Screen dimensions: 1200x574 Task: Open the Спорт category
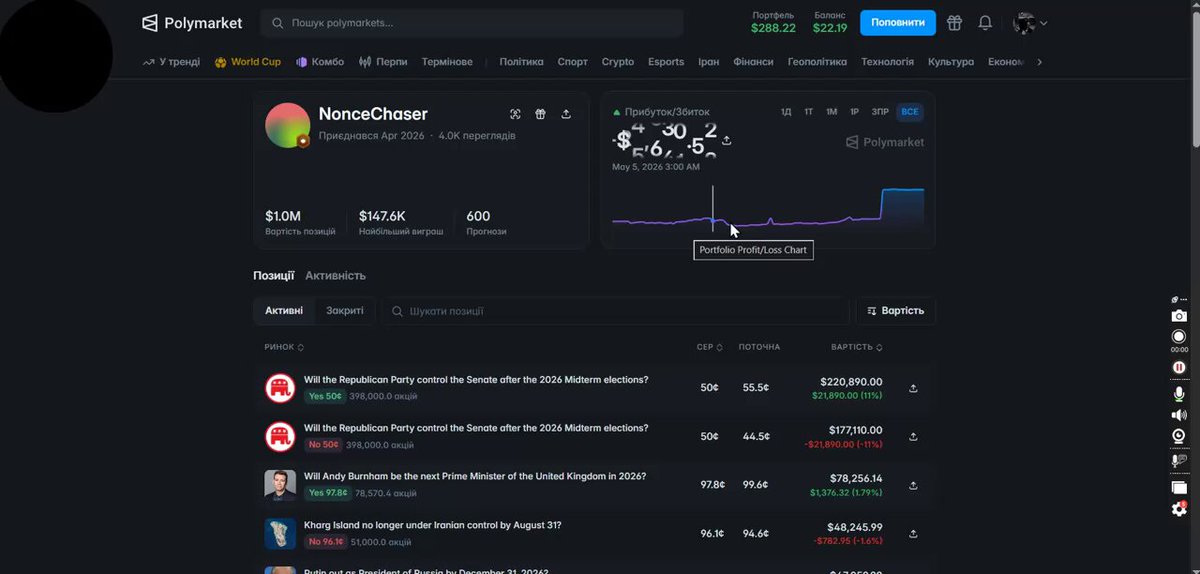click(x=573, y=62)
